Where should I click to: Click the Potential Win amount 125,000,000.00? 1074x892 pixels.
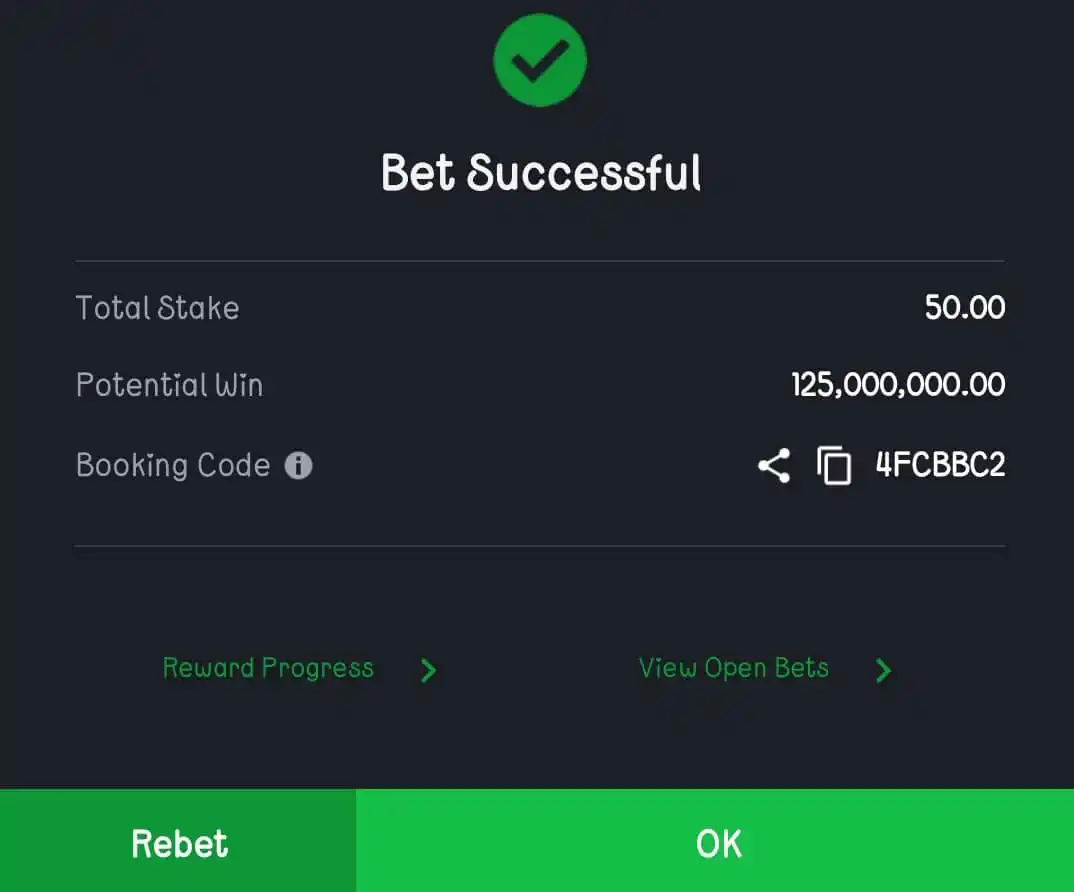(x=898, y=384)
